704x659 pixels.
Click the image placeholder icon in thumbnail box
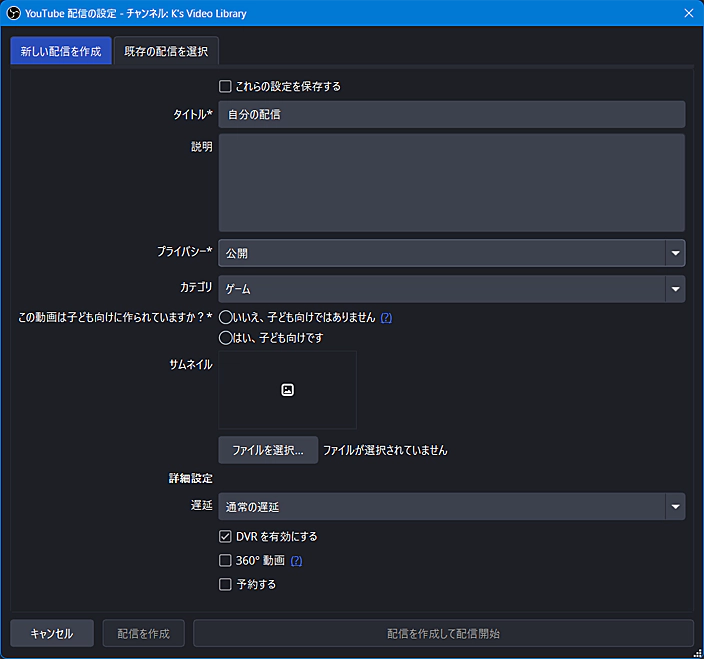pos(287,390)
